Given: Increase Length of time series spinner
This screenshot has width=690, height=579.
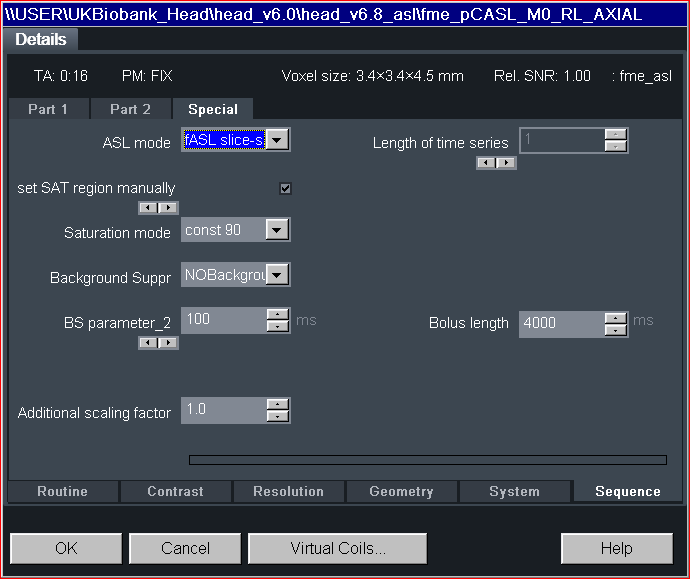Looking at the screenshot, I should click(616, 135).
